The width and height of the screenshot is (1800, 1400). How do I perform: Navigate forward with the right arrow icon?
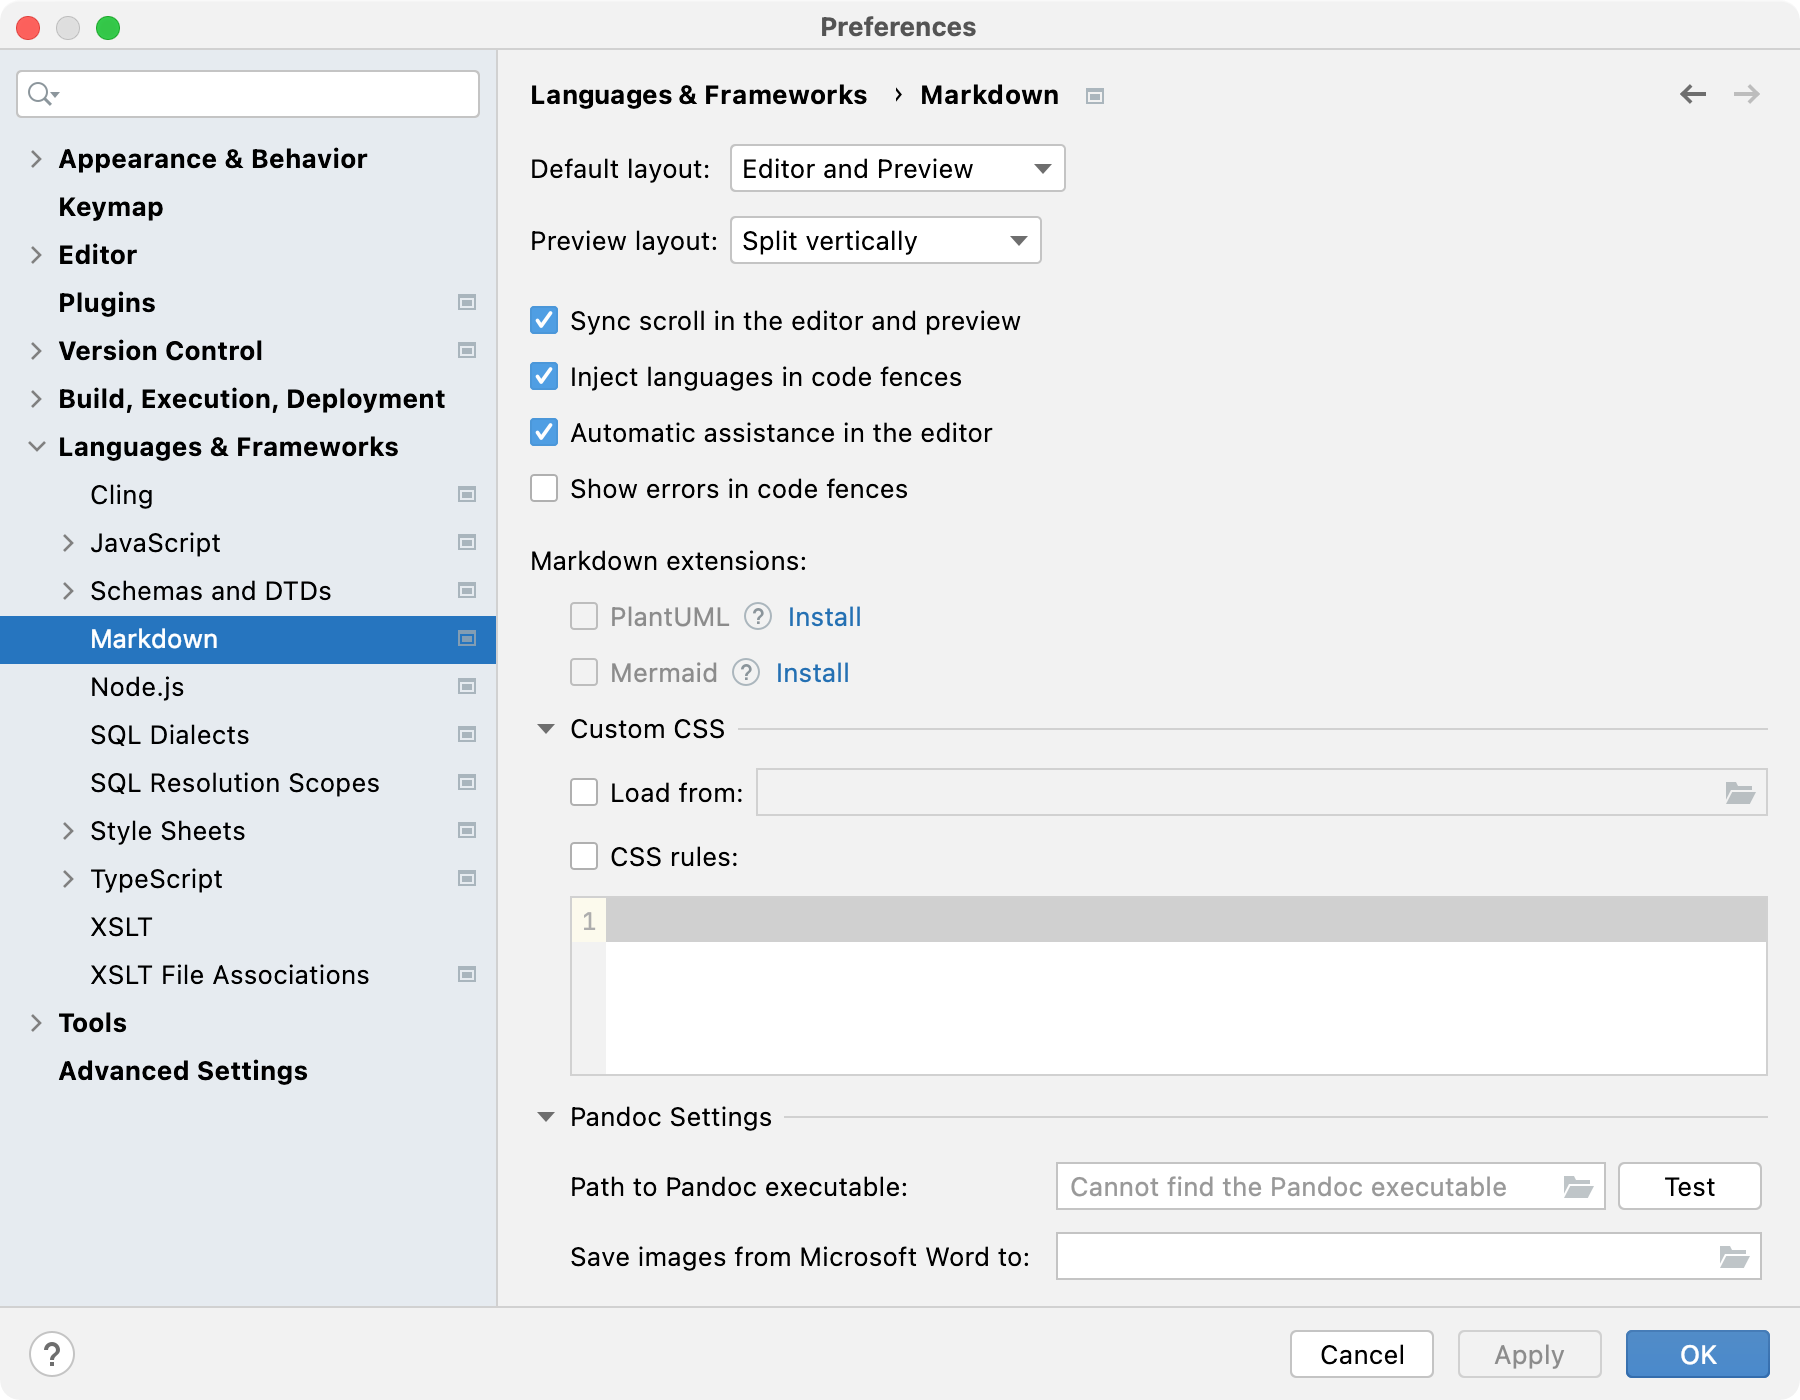[1747, 94]
